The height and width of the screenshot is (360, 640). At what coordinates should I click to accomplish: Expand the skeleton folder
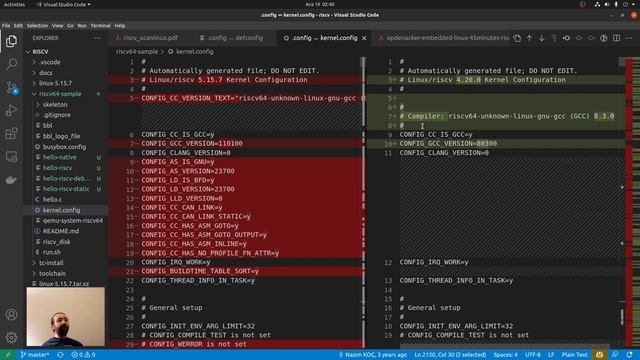point(55,104)
